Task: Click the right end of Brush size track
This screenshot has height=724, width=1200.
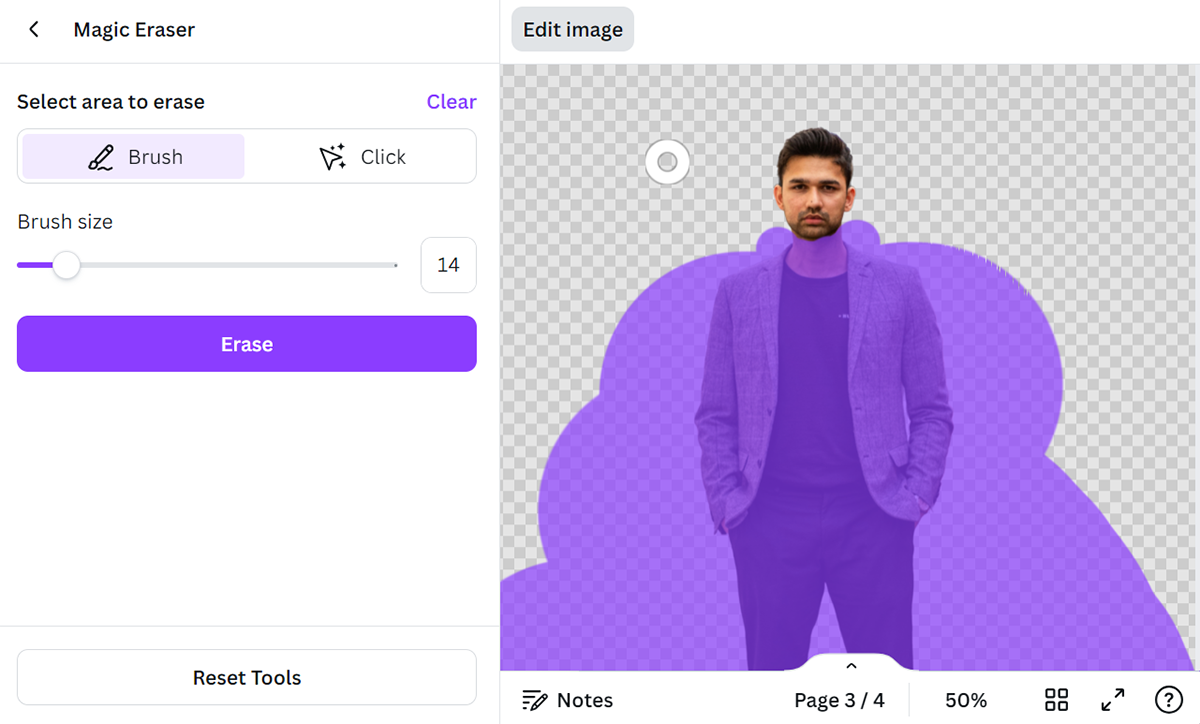Action: pos(395,265)
